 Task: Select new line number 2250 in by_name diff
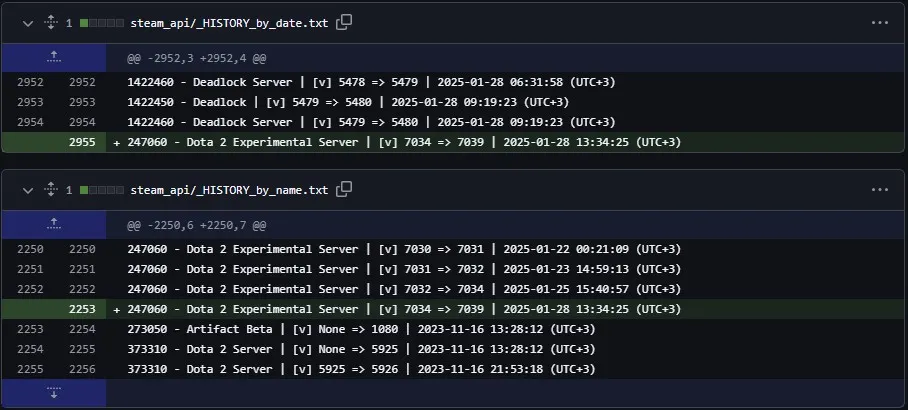tap(82, 249)
